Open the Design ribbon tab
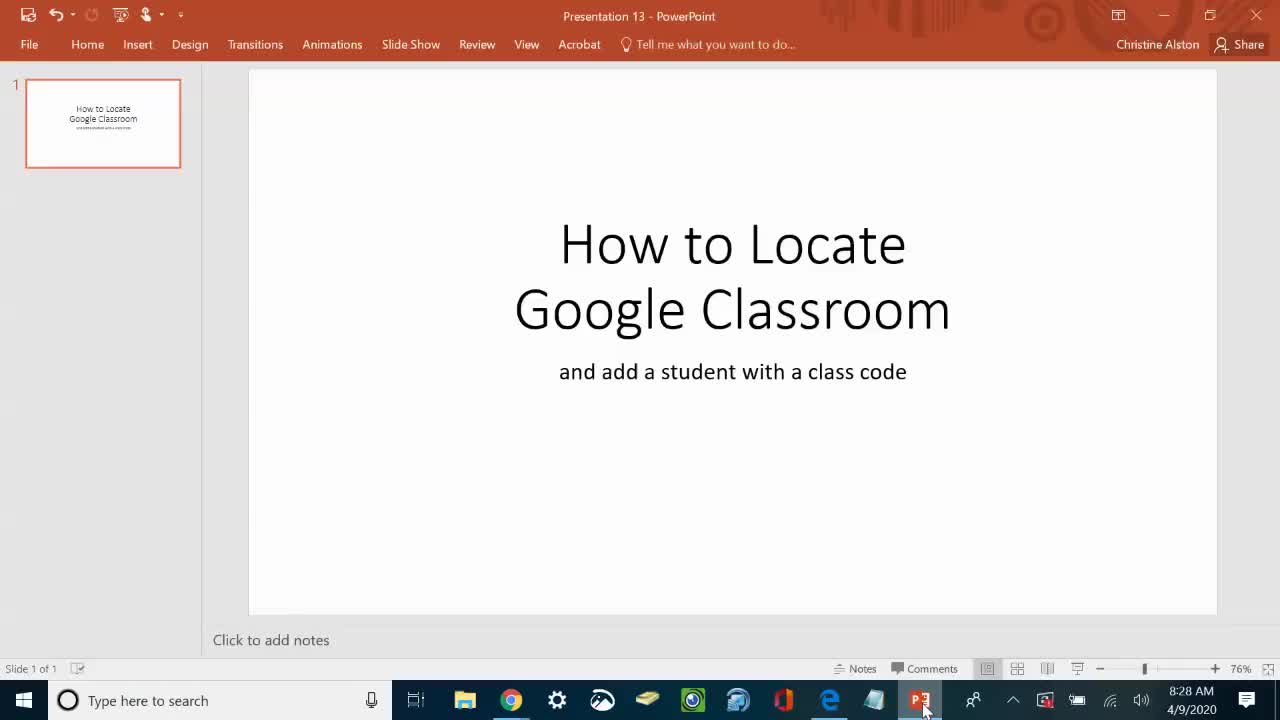This screenshot has height=720, width=1280. [x=190, y=44]
